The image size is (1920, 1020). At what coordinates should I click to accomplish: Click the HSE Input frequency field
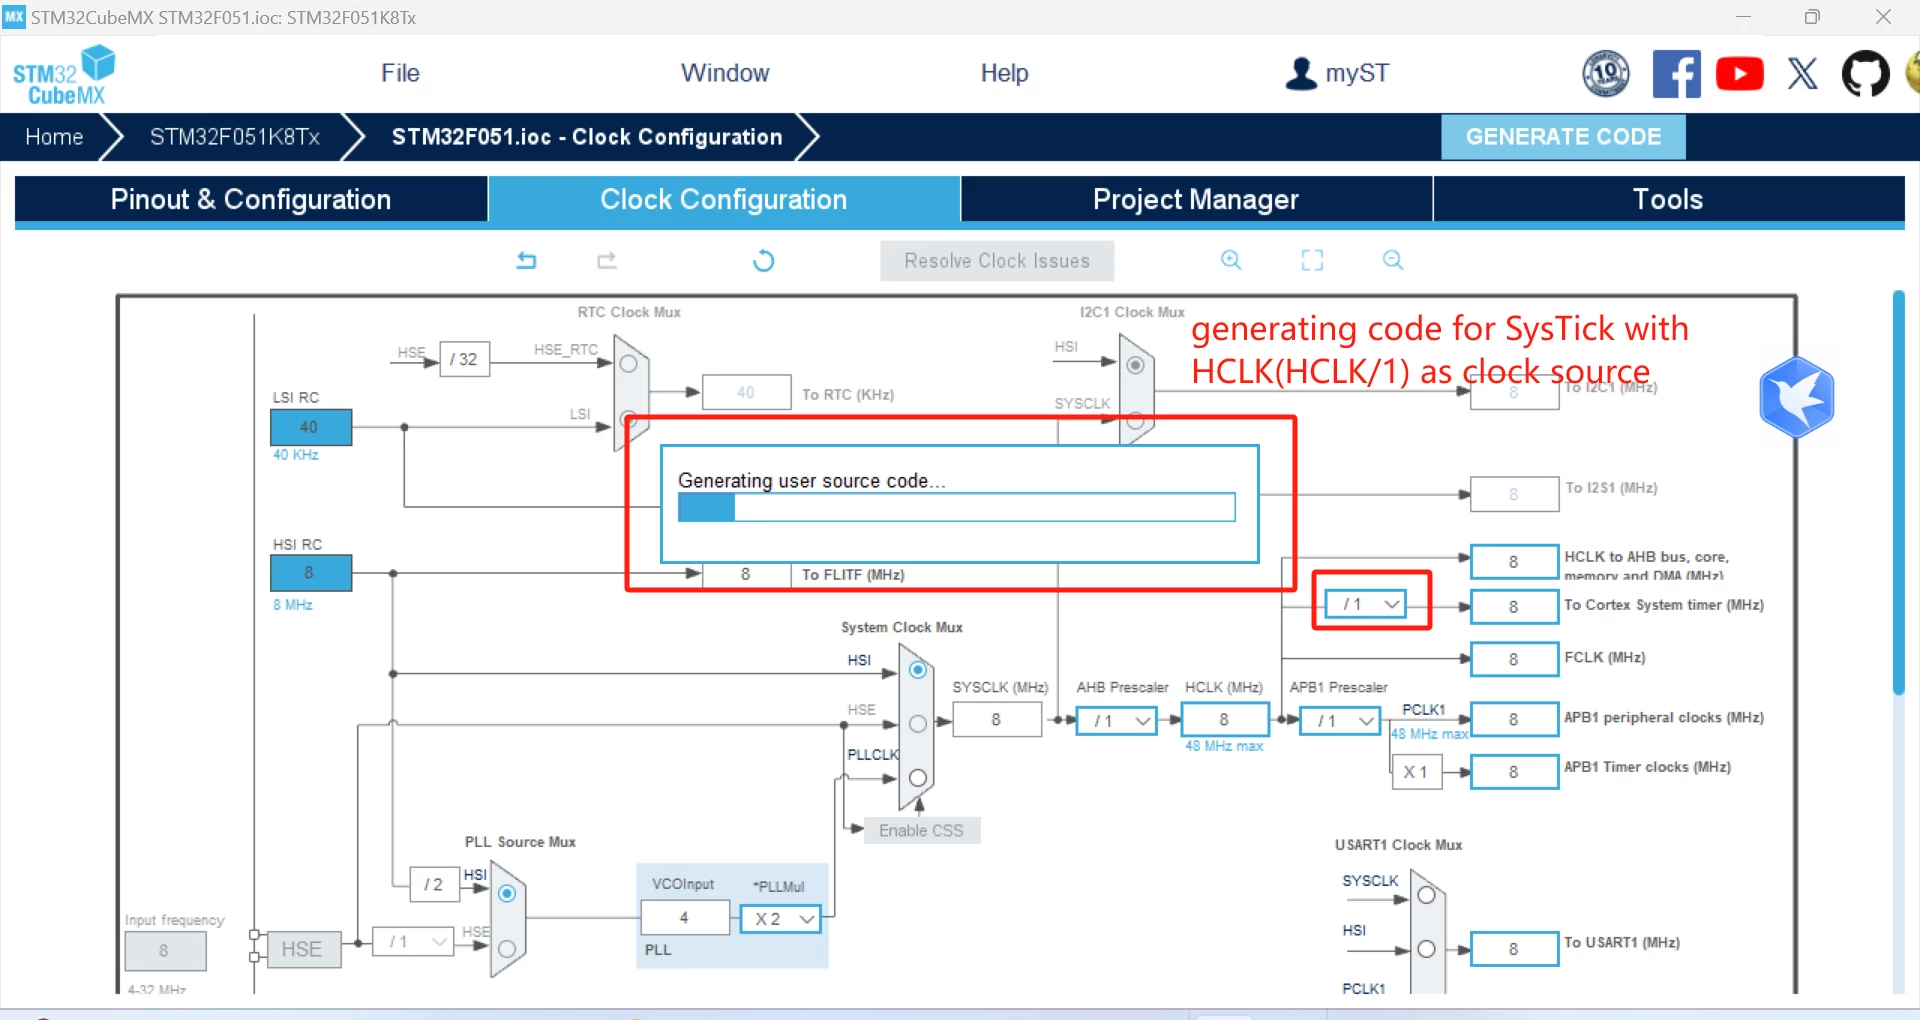(165, 951)
